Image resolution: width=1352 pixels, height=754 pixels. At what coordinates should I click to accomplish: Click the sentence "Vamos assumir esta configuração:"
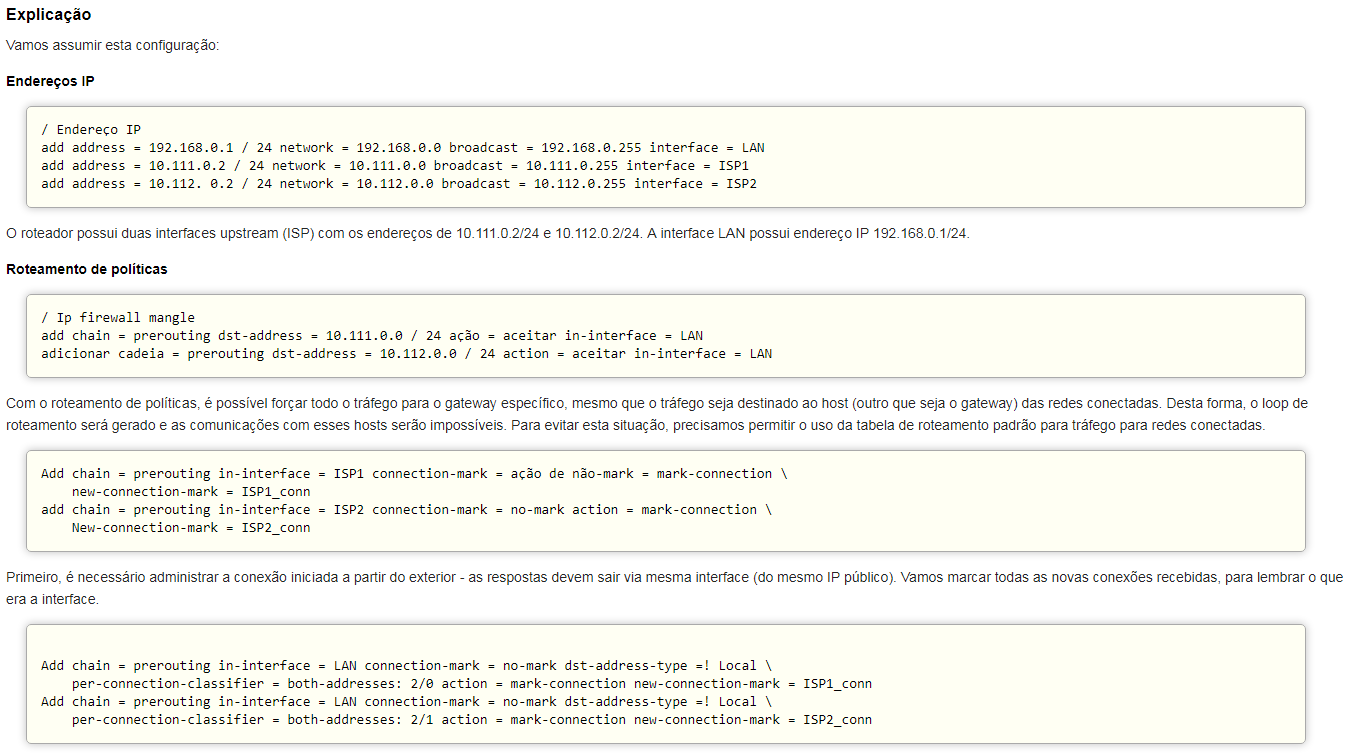[112, 46]
